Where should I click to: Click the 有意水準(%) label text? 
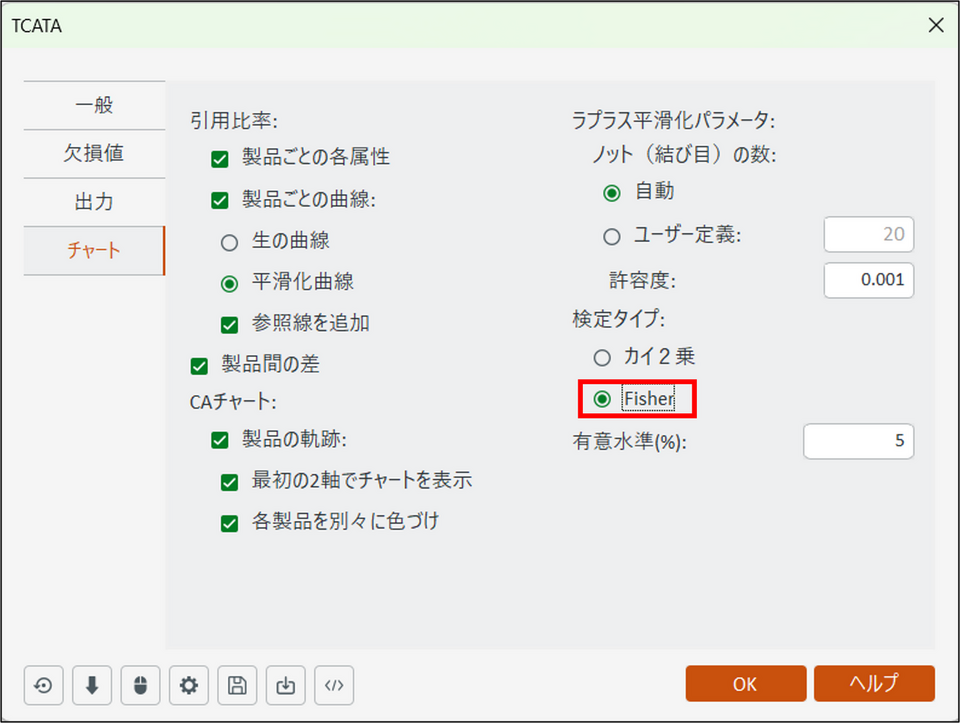pos(629,441)
